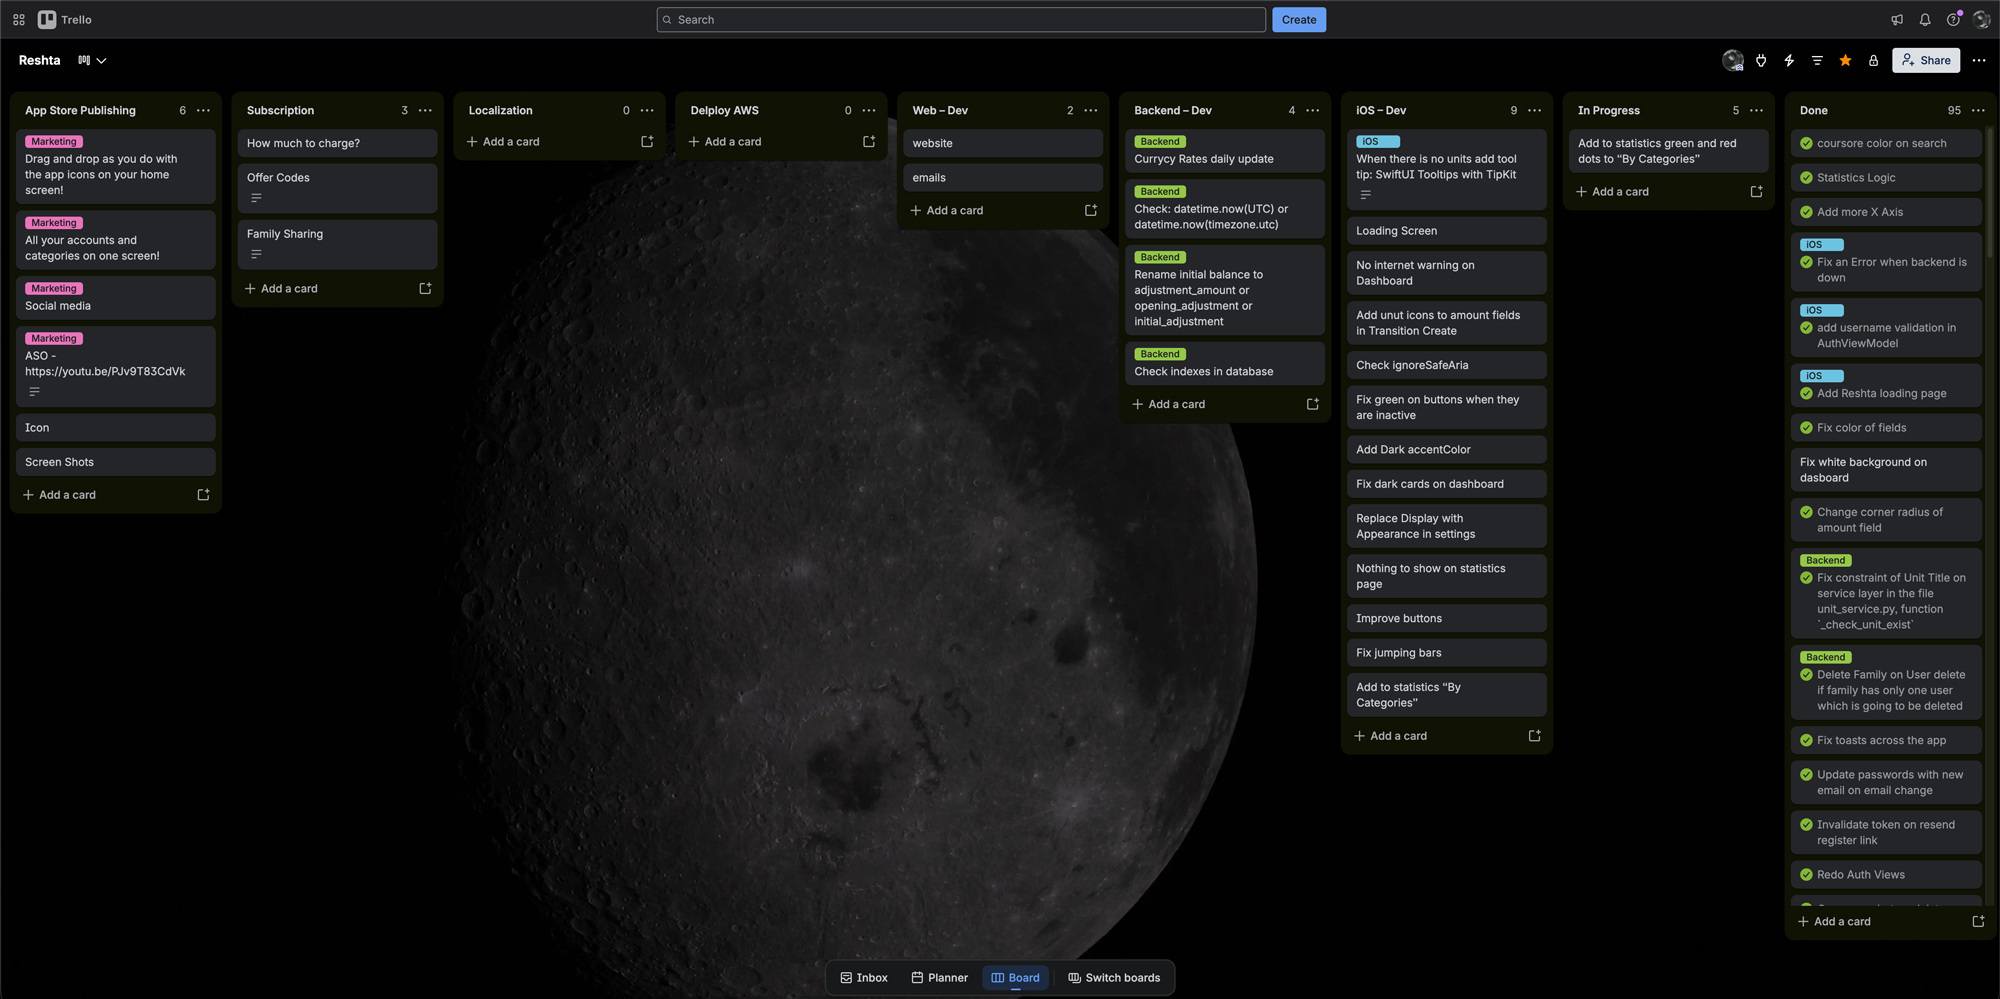
Task: Open the 'Loading Screen' card
Action: [1446, 231]
